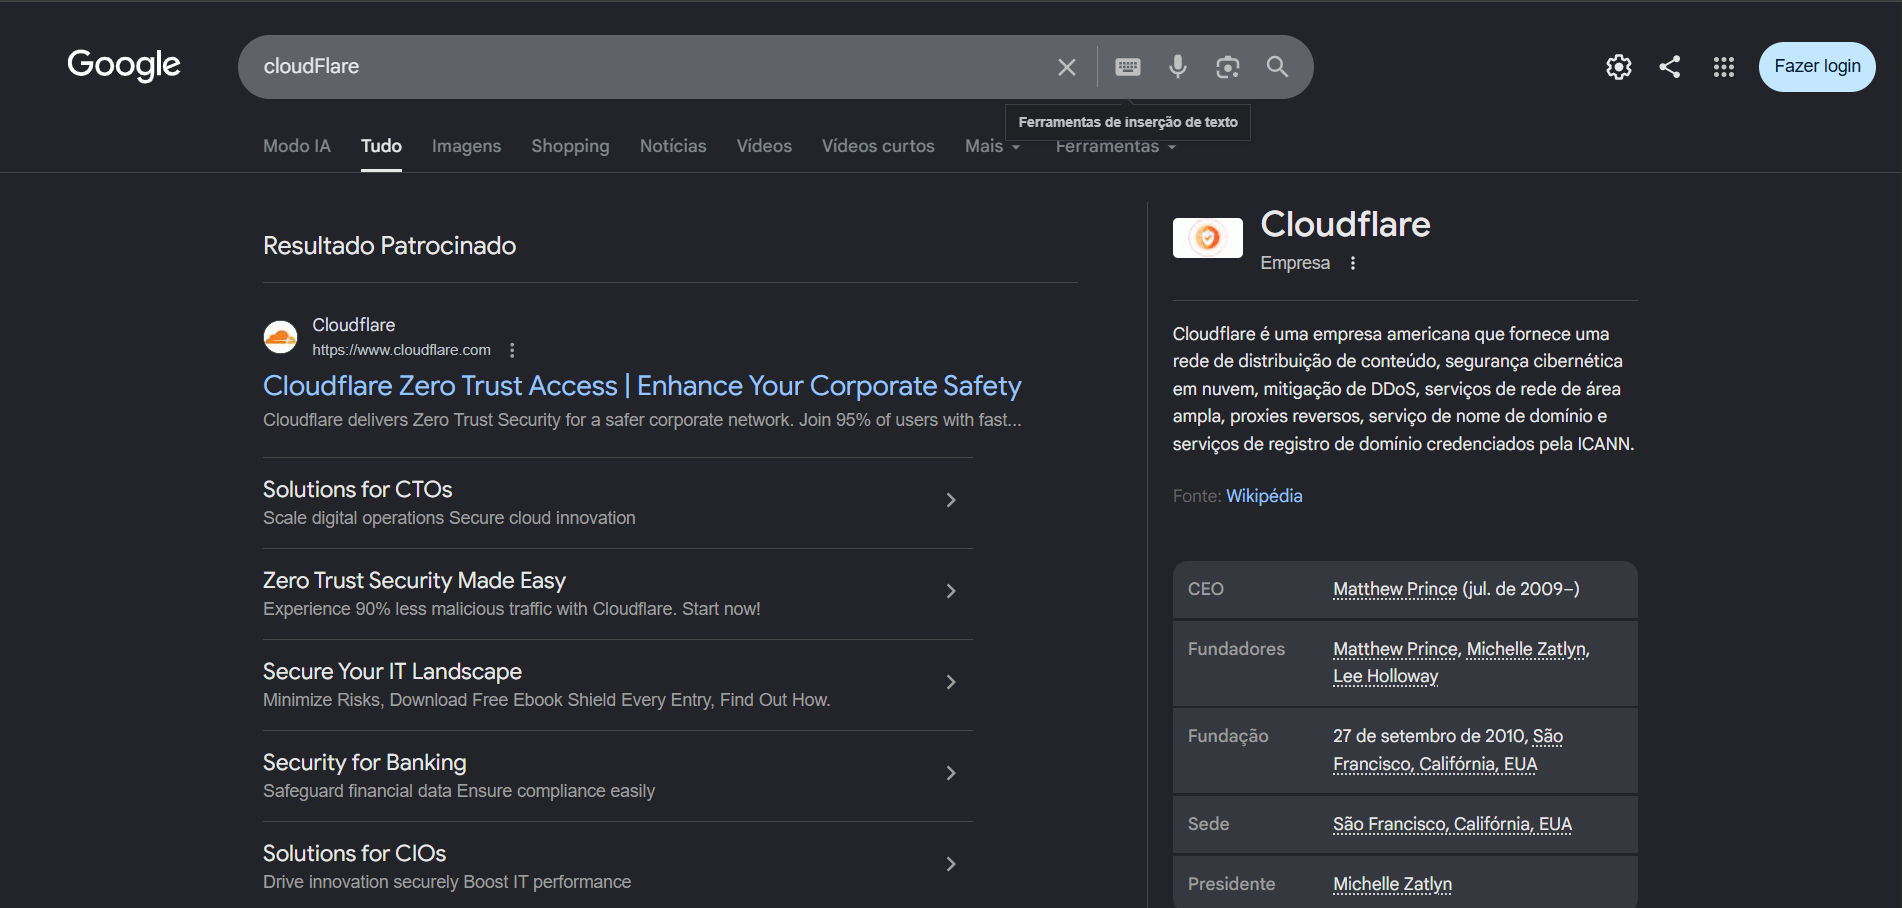Open the Security for Banking sitelink
The image size is (1902, 908).
click(364, 762)
